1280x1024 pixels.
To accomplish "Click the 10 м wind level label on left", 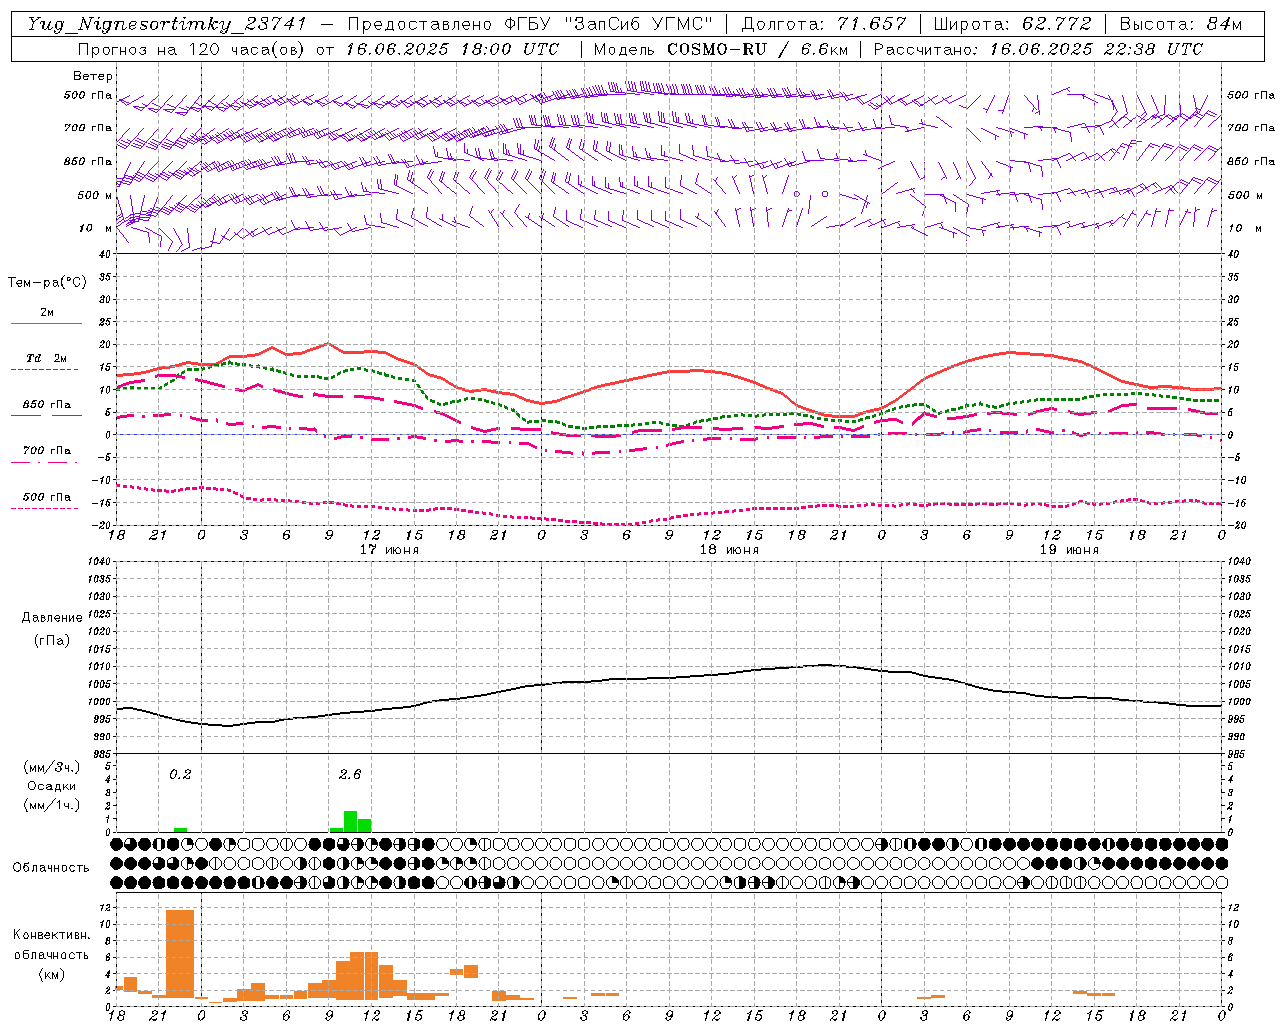I will [96, 229].
